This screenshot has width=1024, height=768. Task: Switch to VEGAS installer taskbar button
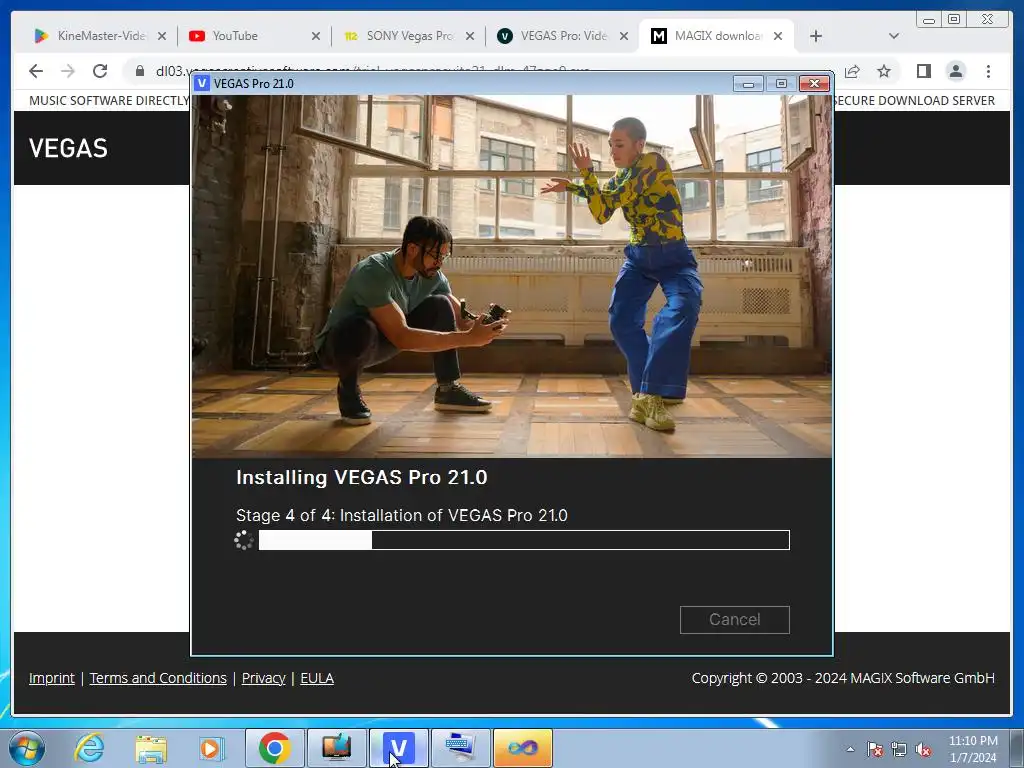pyautogui.click(x=398, y=748)
